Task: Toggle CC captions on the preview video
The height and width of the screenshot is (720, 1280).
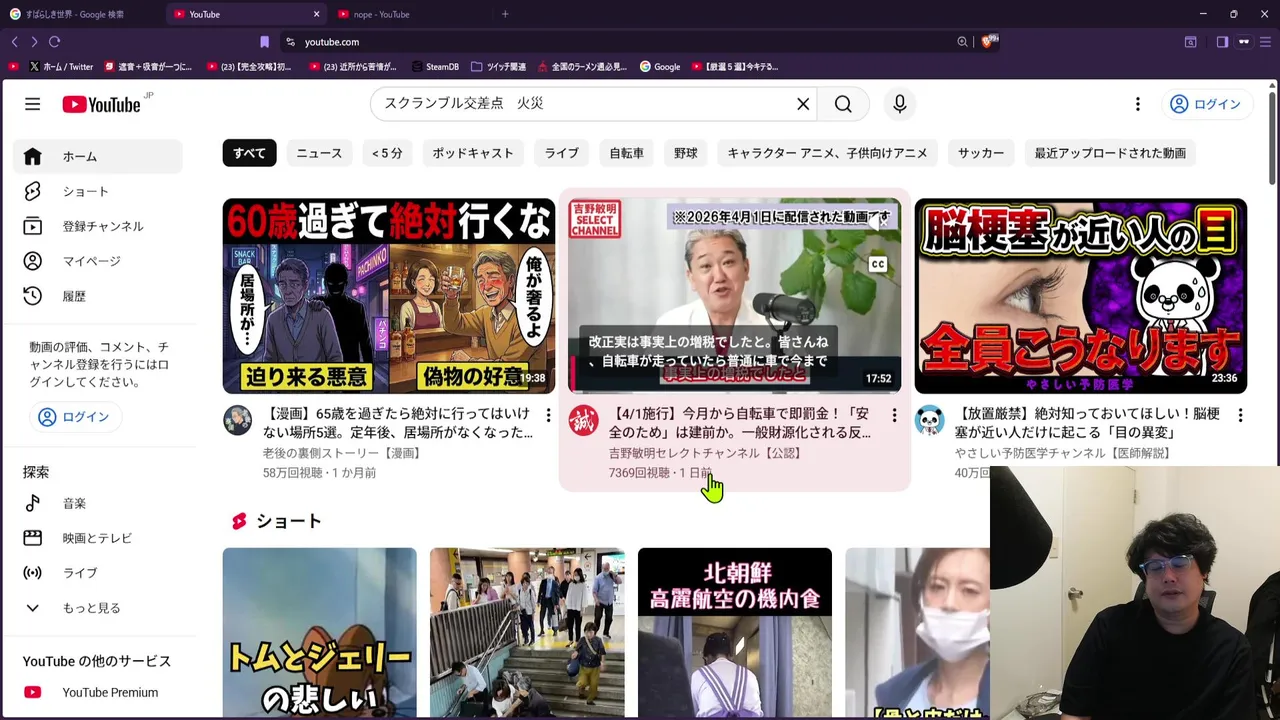Action: (878, 264)
